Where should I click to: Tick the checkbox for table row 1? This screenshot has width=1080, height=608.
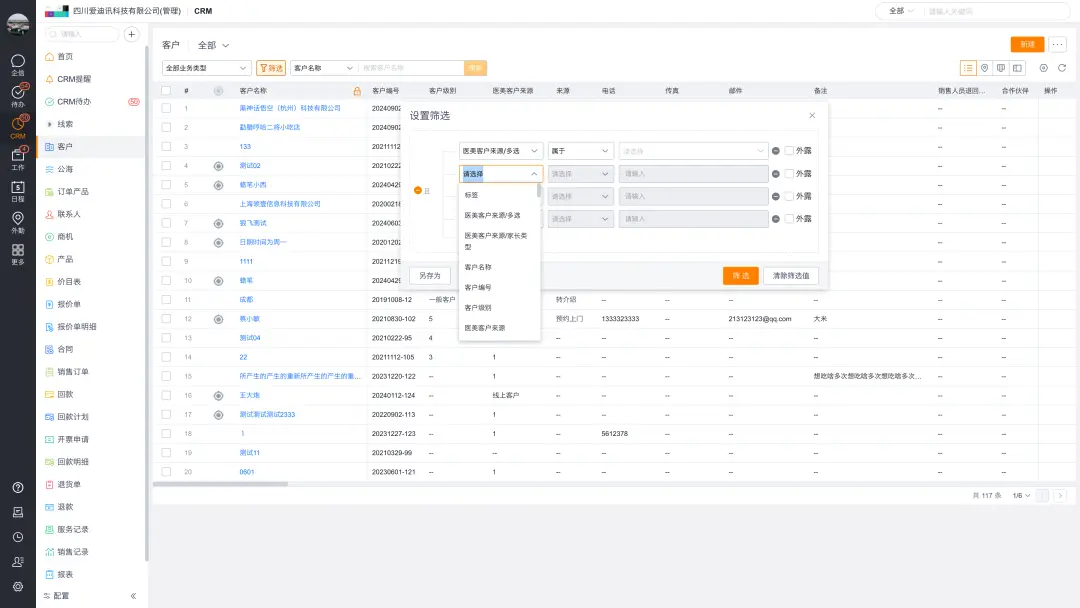click(x=166, y=108)
